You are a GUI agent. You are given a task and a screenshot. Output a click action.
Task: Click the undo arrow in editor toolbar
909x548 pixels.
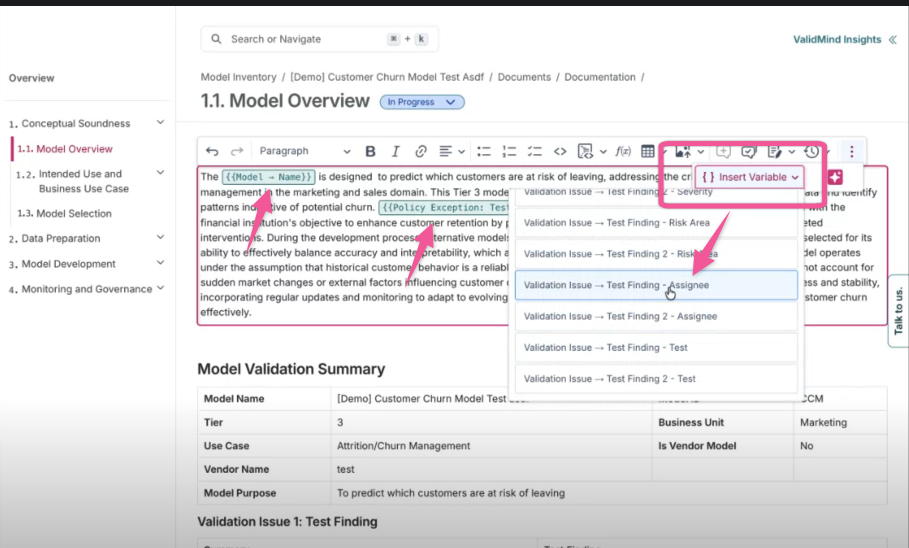(x=212, y=151)
